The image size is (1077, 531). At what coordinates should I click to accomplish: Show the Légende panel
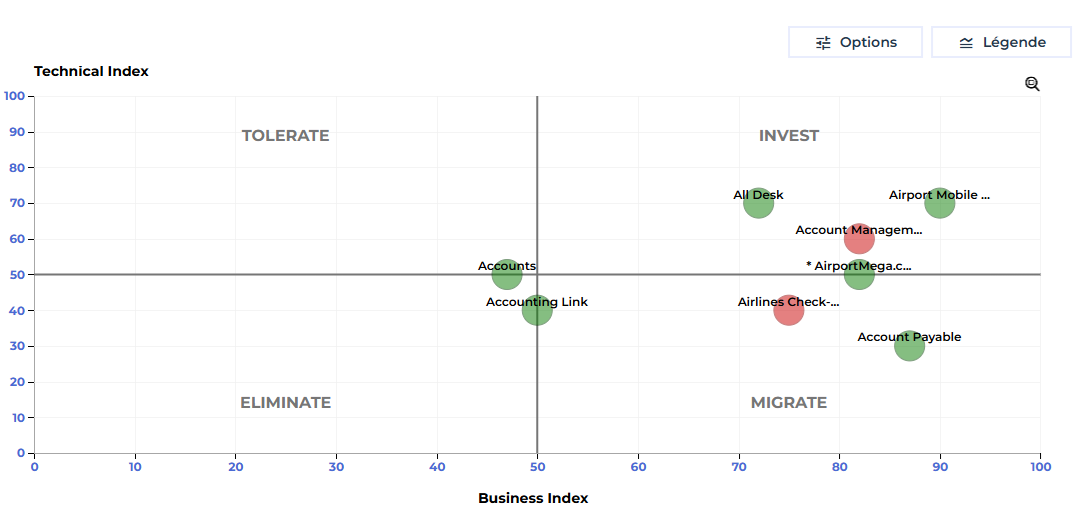(x=1001, y=42)
